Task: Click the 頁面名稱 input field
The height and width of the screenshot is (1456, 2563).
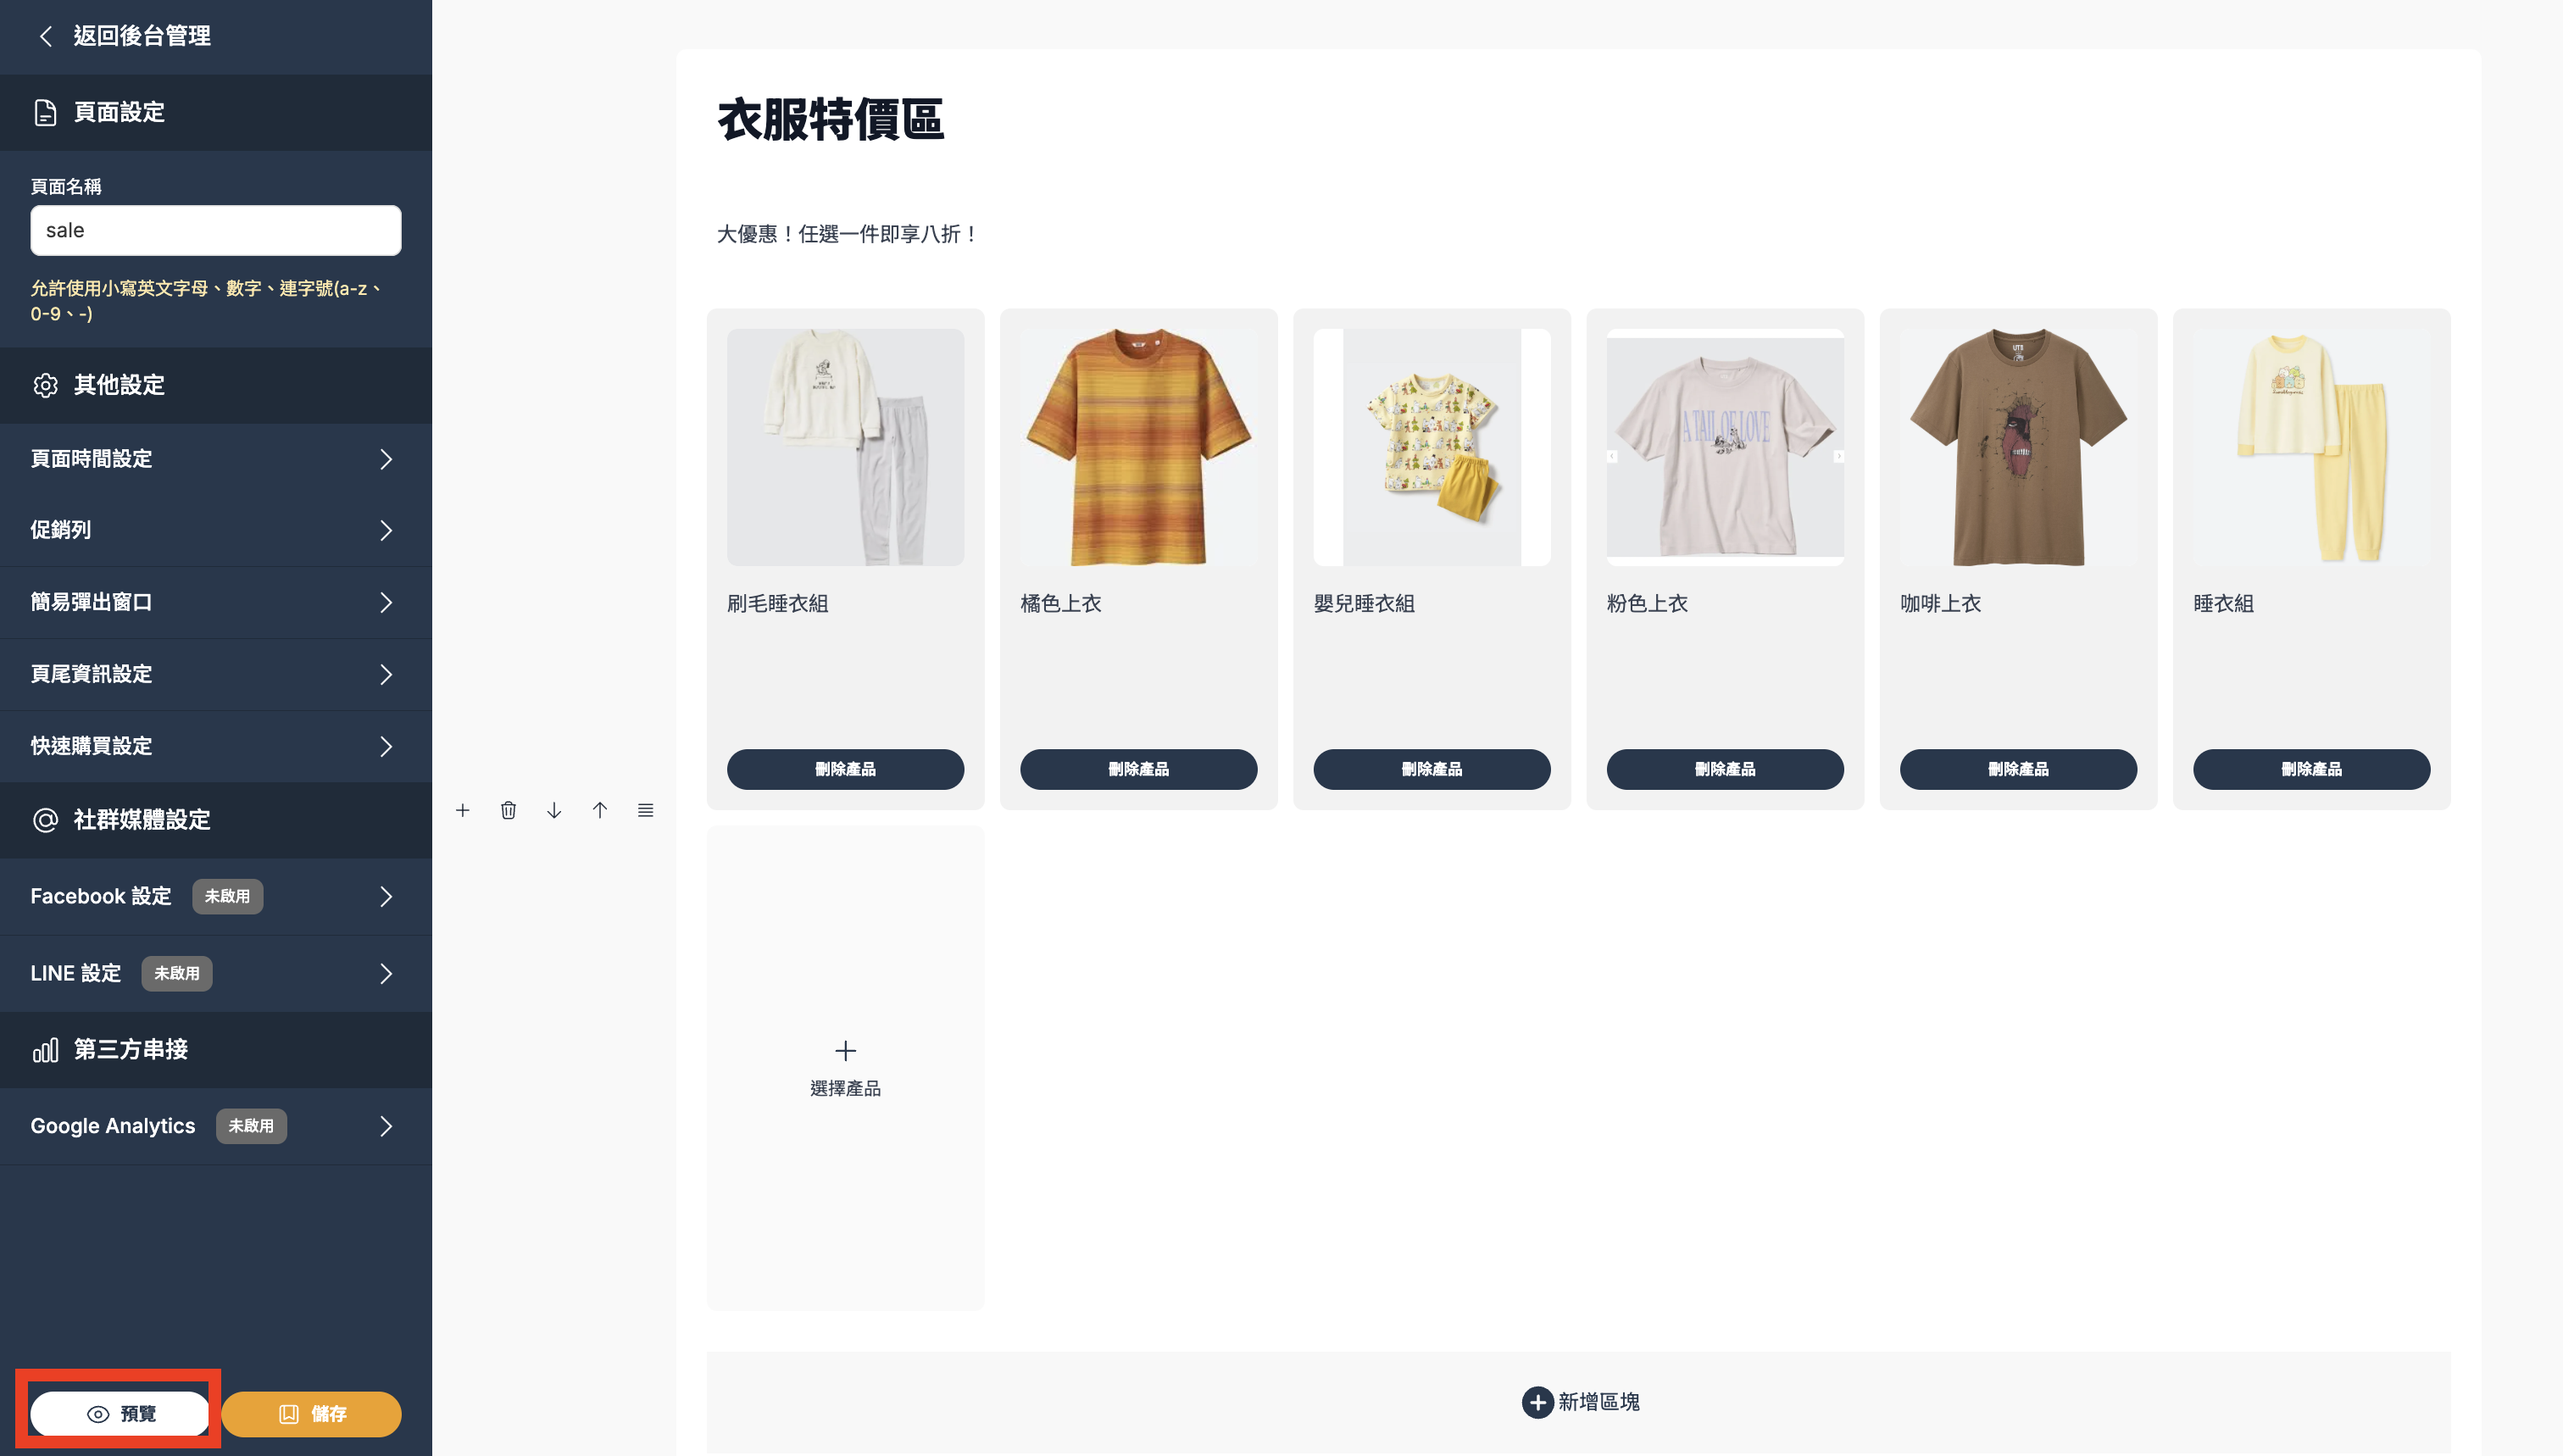Action: point(216,230)
